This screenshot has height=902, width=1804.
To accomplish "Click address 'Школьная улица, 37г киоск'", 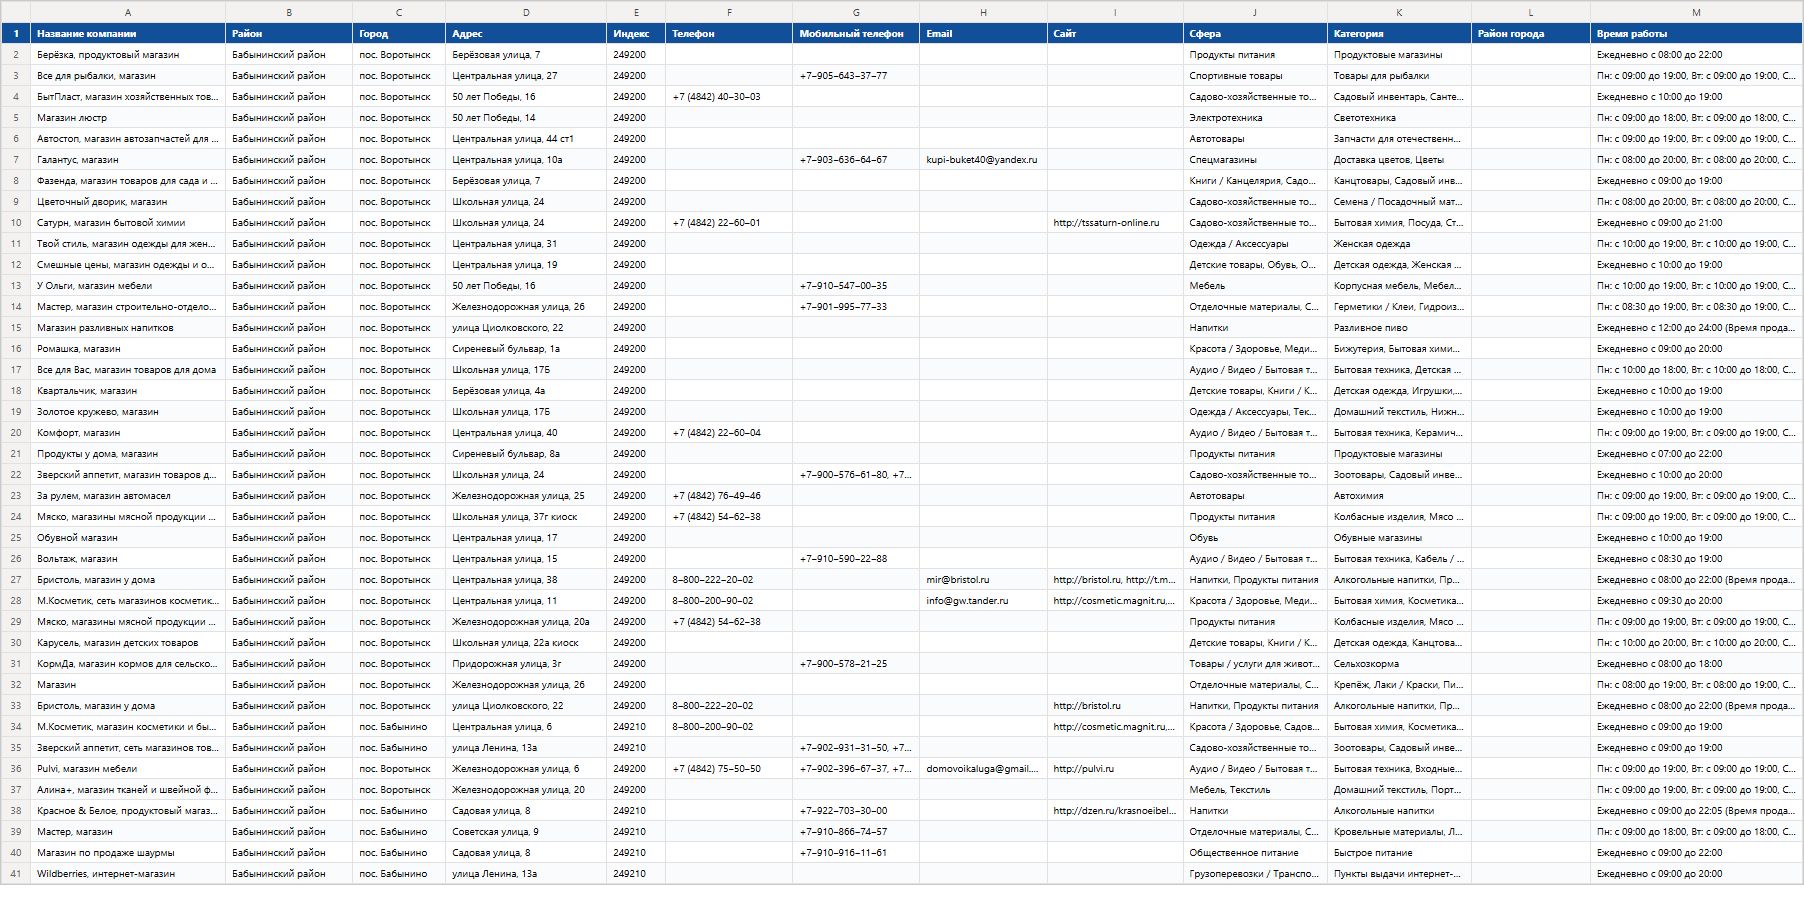I will [526, 517].
